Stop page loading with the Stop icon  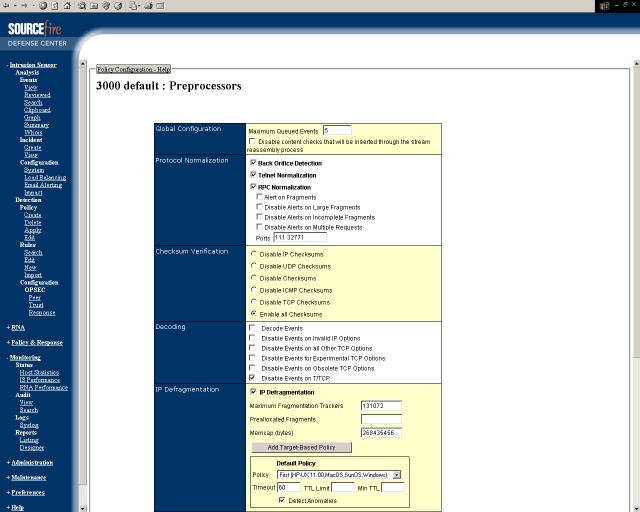click(43, 6)
